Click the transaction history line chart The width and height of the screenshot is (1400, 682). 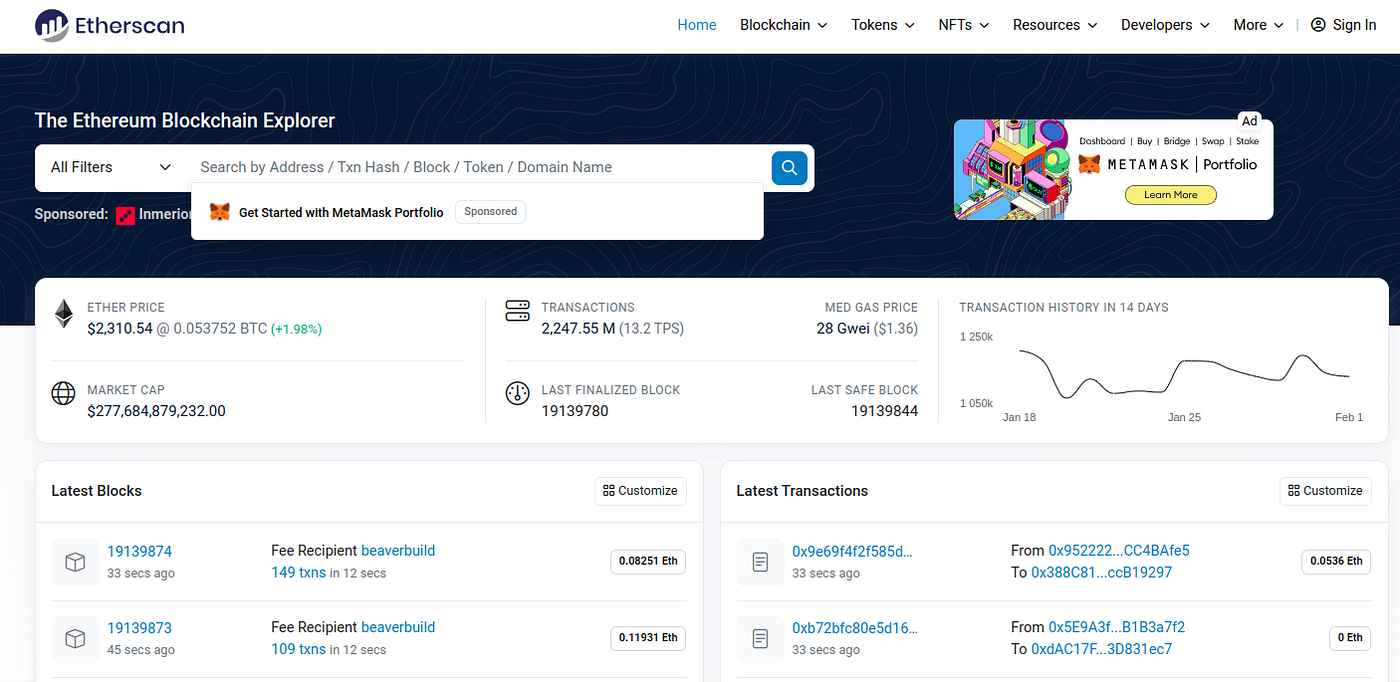point(1184,375)
